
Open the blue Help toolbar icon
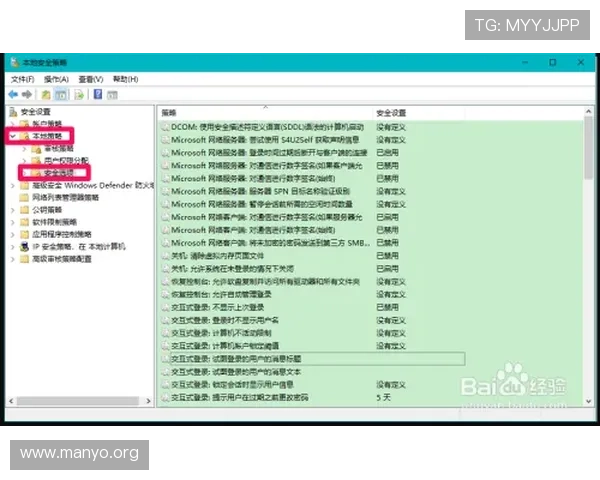coord(98,95)
